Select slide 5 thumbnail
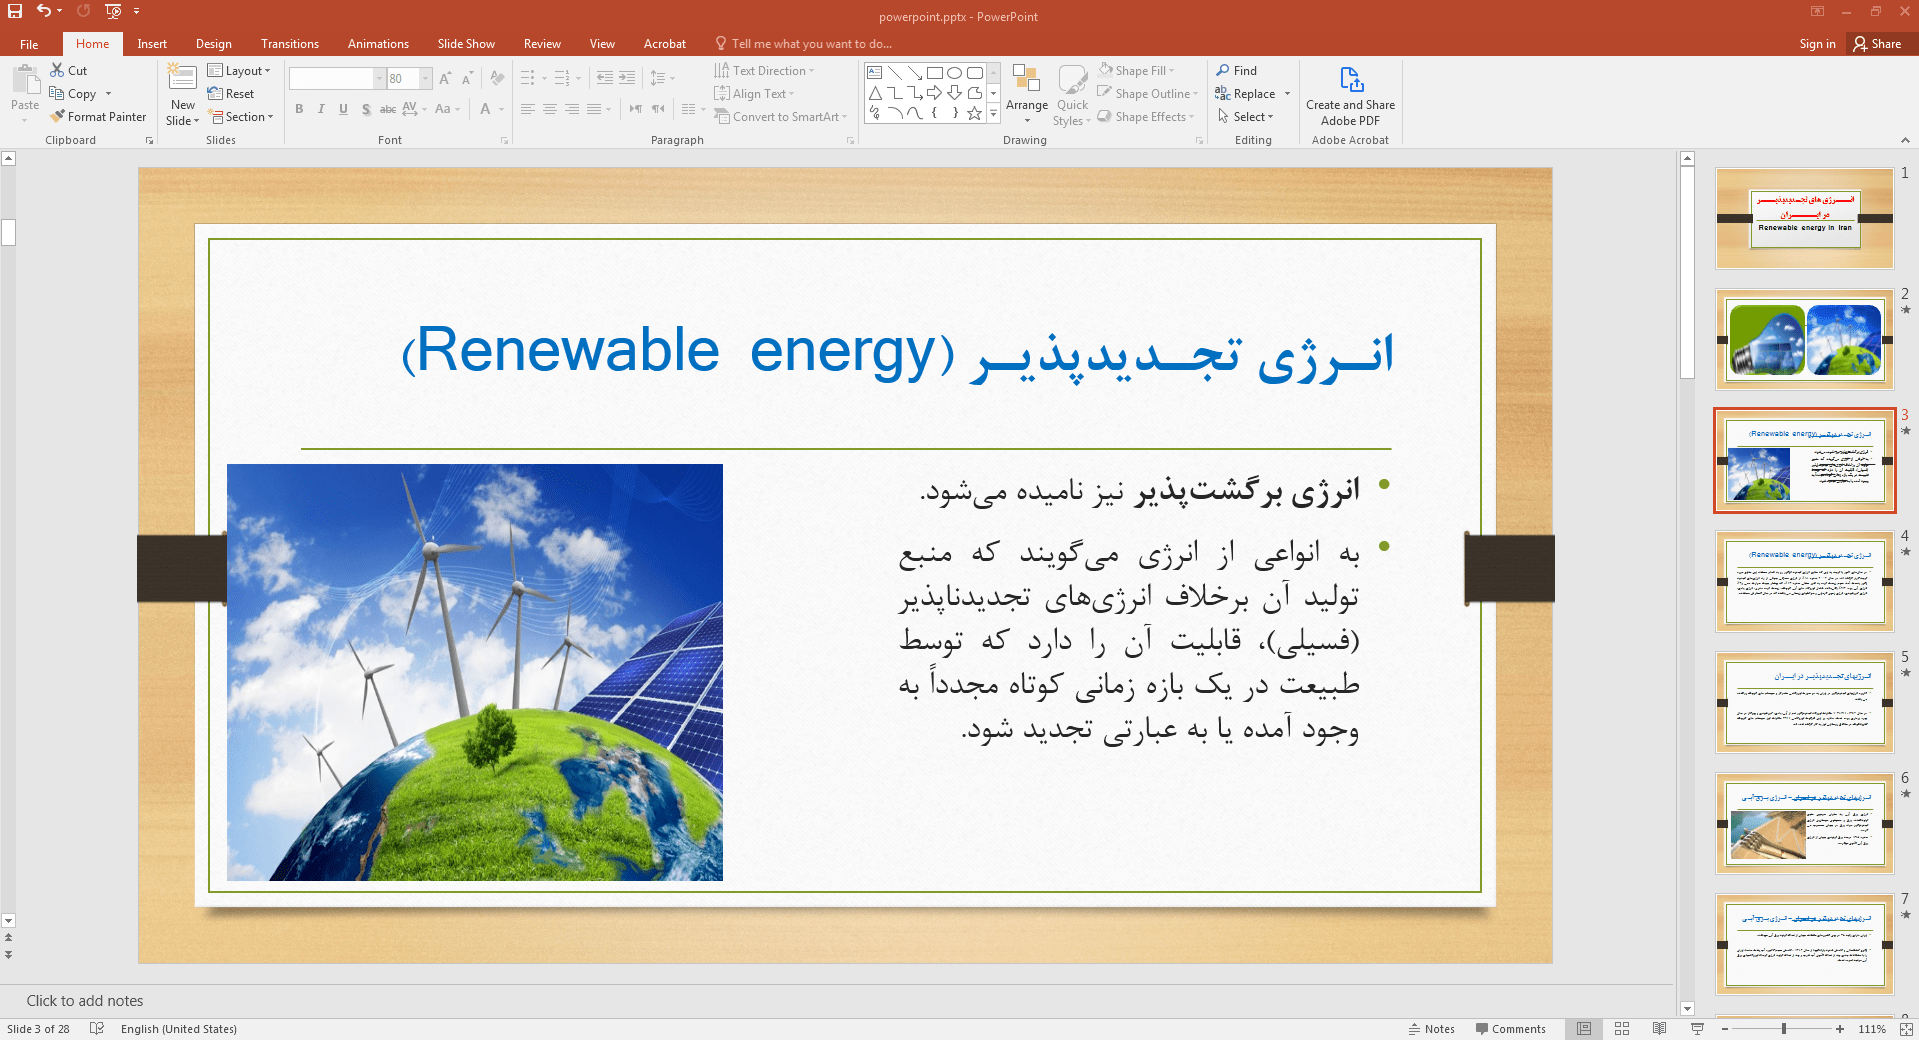The width and height of the screenshot is (1919, 1040). click(1804, 702)
